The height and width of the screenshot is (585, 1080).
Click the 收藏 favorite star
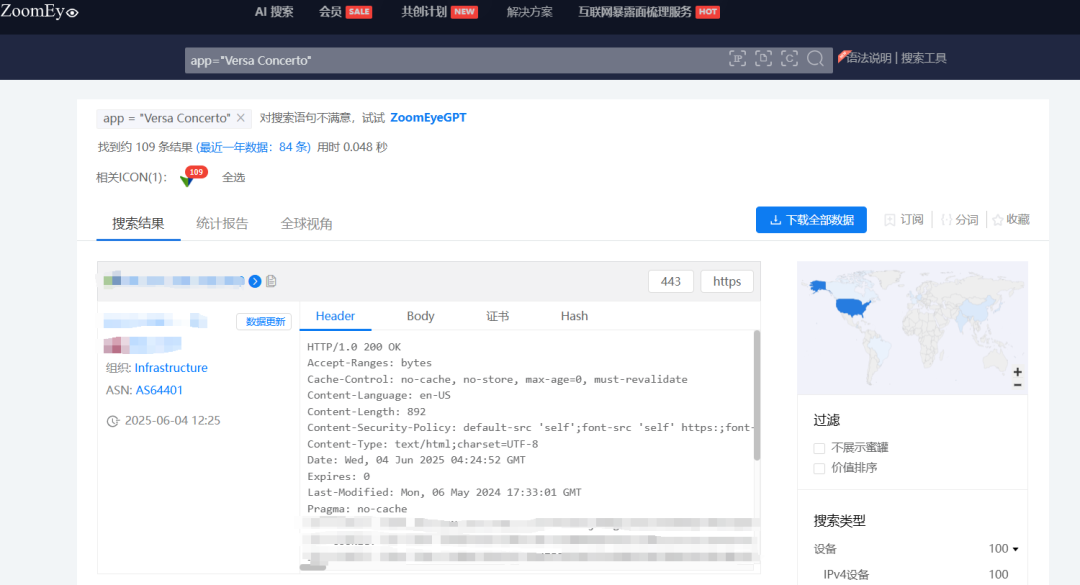point(997,220)
